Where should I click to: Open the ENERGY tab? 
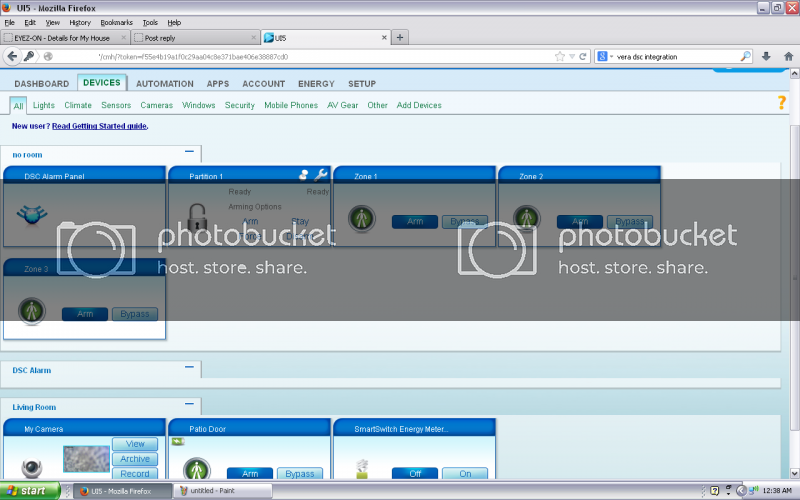[x=316, y=84]
